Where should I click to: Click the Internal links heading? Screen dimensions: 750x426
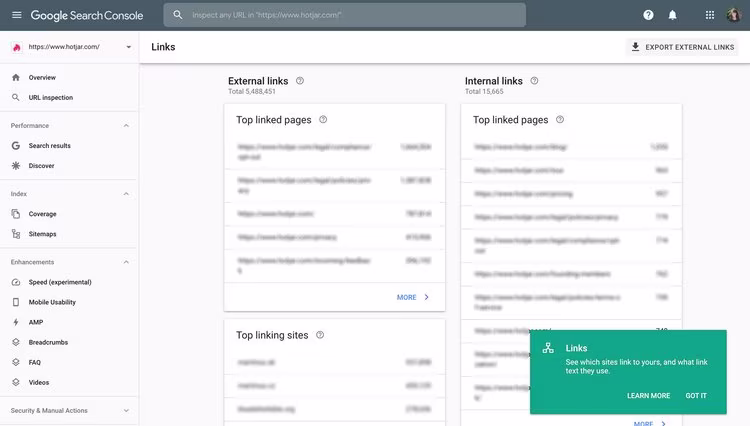coord(494,81)
